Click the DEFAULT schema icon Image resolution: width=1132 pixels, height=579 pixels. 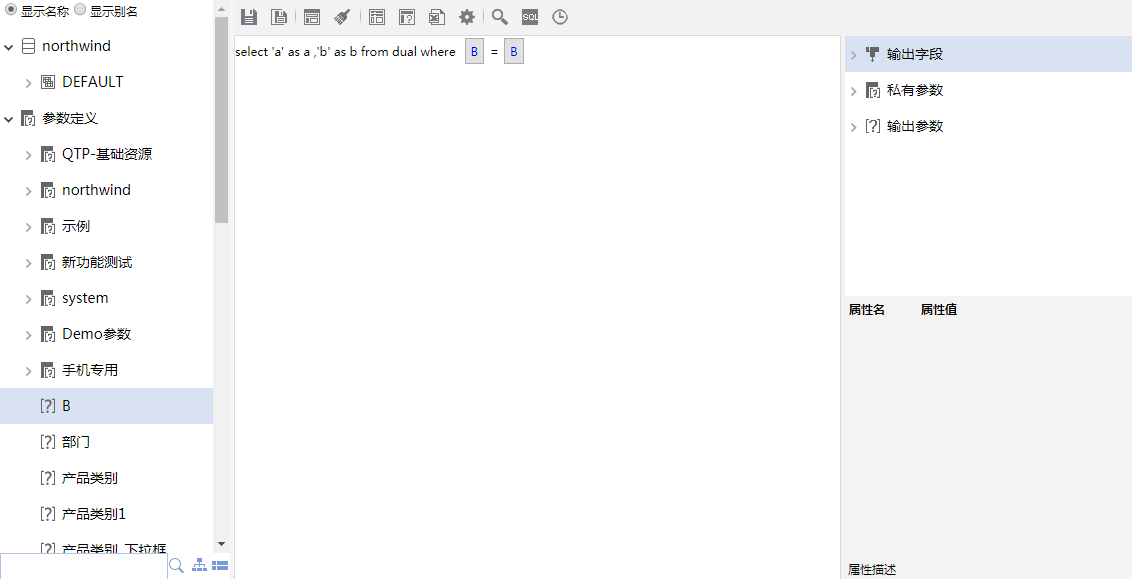(48, 82)
